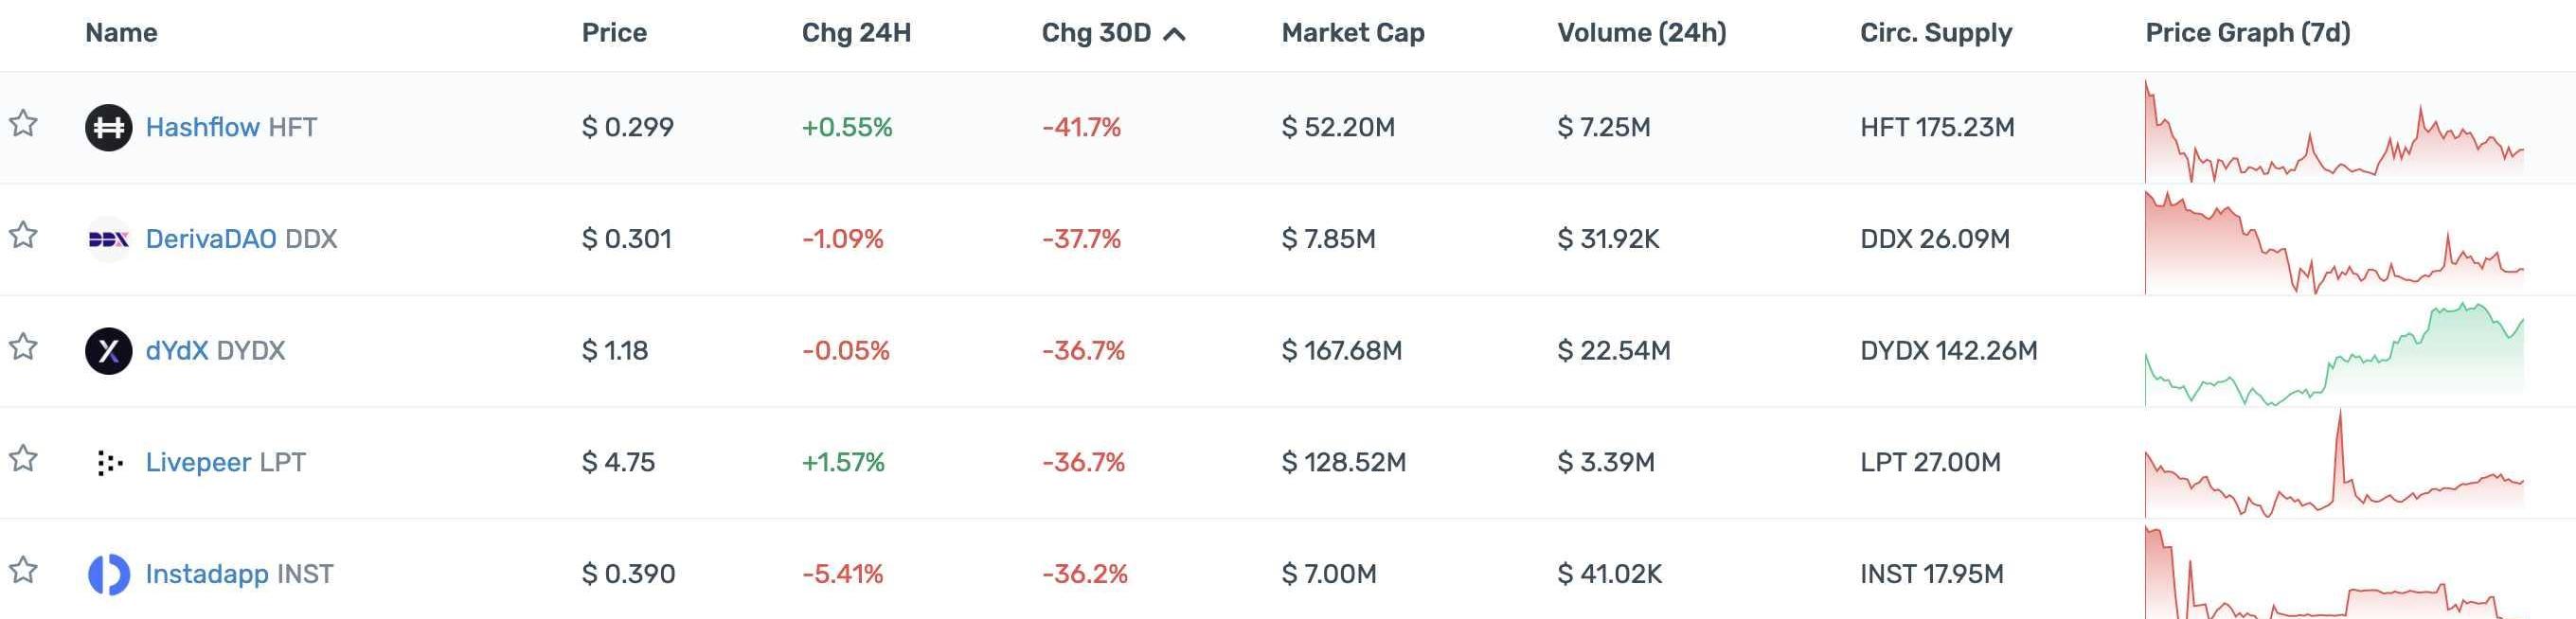Sort by Chg 24H column header

tap(856, 33)
